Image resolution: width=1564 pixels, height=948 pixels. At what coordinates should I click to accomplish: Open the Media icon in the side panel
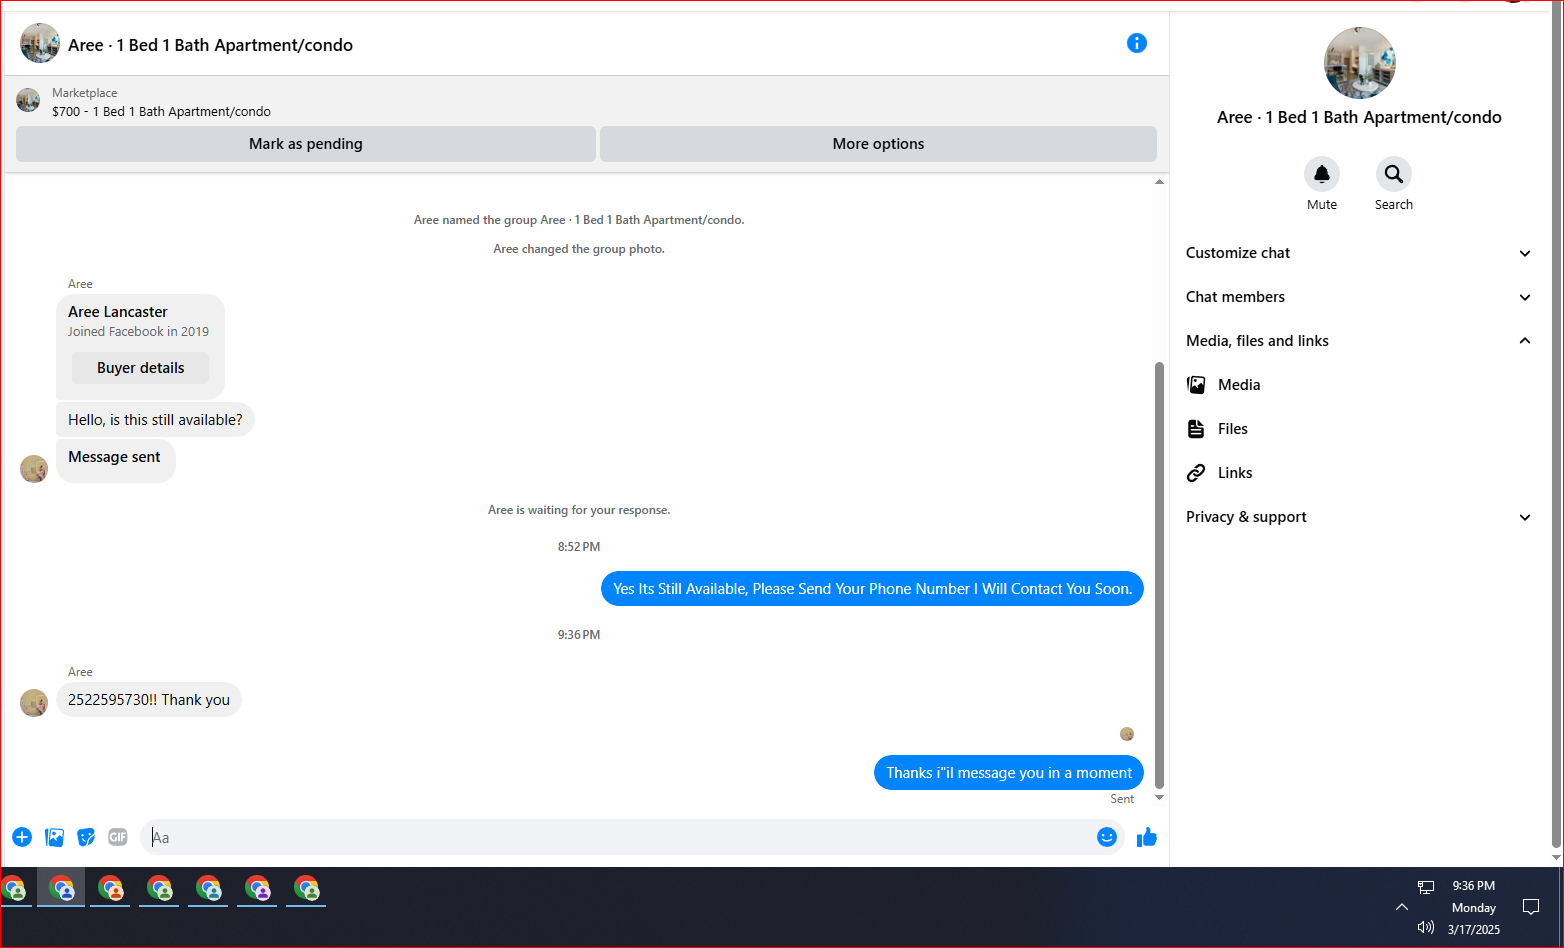click(x=1196, y=385)
